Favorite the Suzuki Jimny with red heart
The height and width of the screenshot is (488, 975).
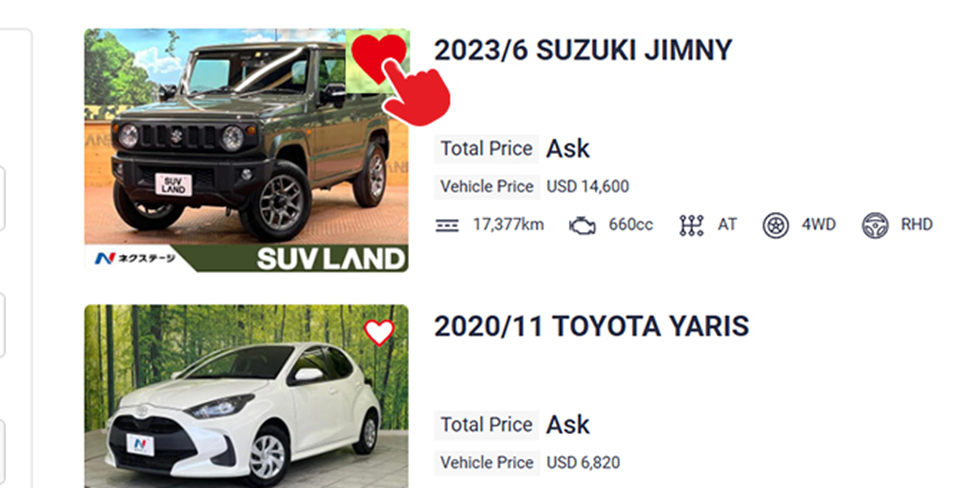[378, 57]
